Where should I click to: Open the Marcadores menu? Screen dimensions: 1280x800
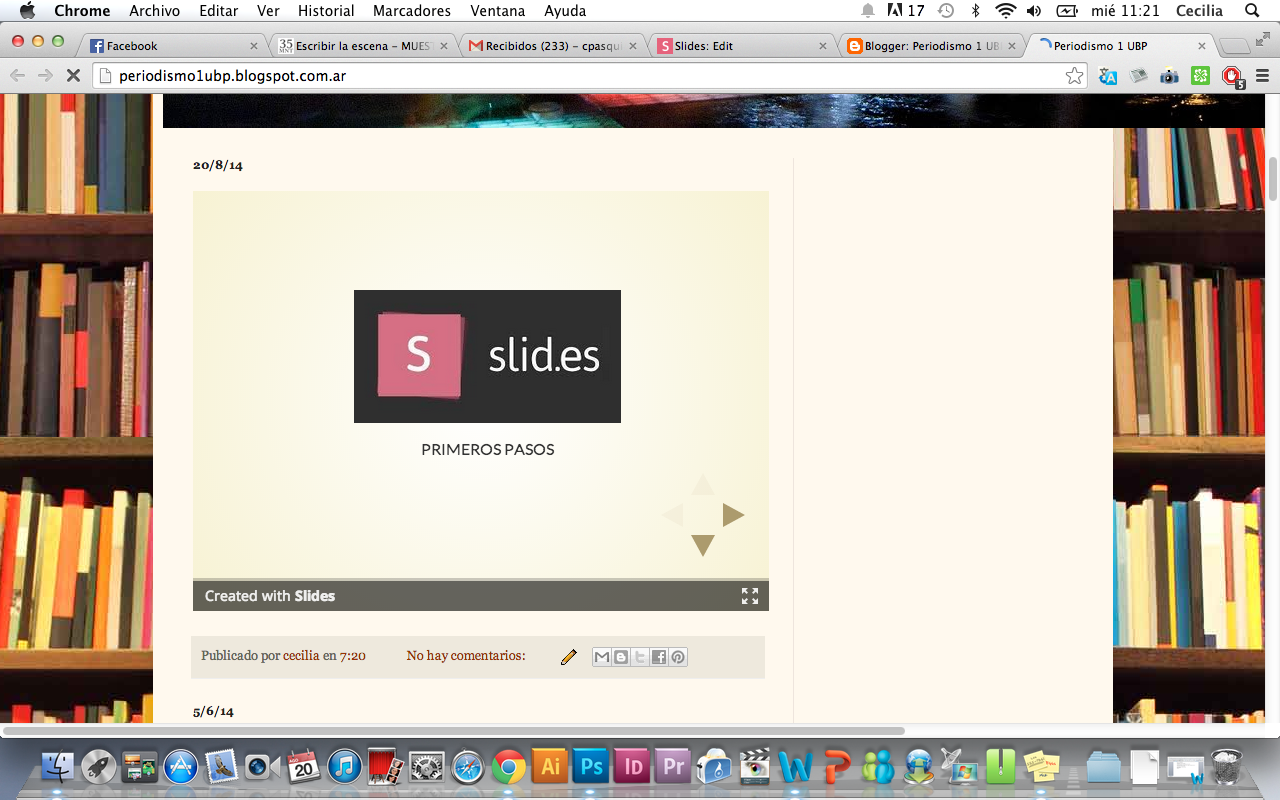pyautogui.click(x=412, y=11)
